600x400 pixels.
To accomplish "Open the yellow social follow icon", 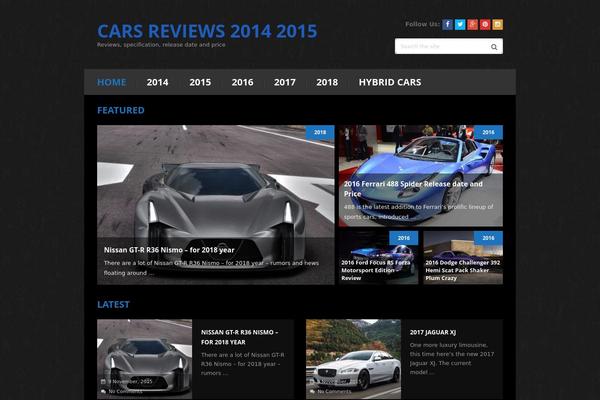I will coord(497,24).
